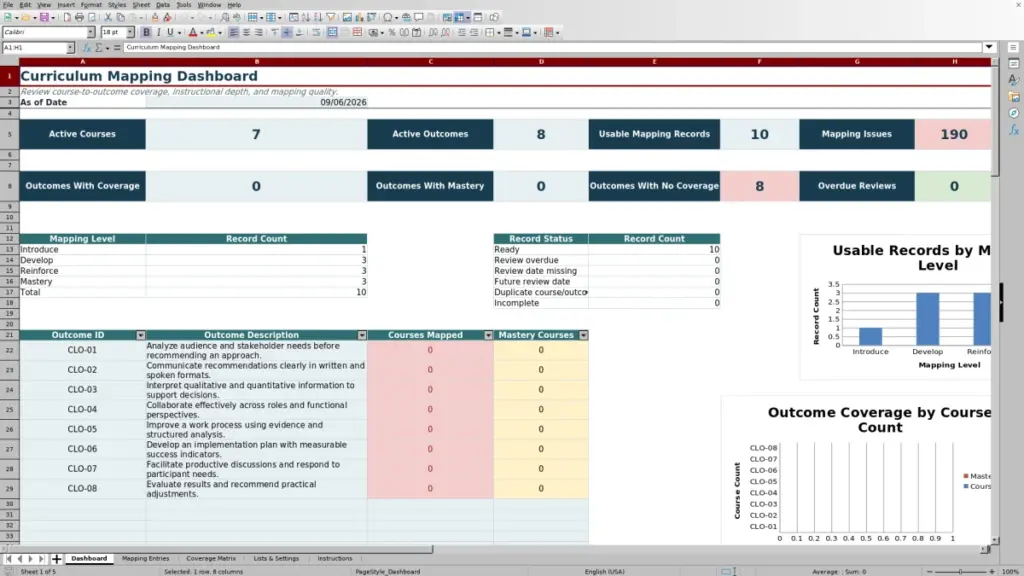Viewport: 1024px width, 576px height.
Task: Toggle Wrap Text option
Action: 317,33
